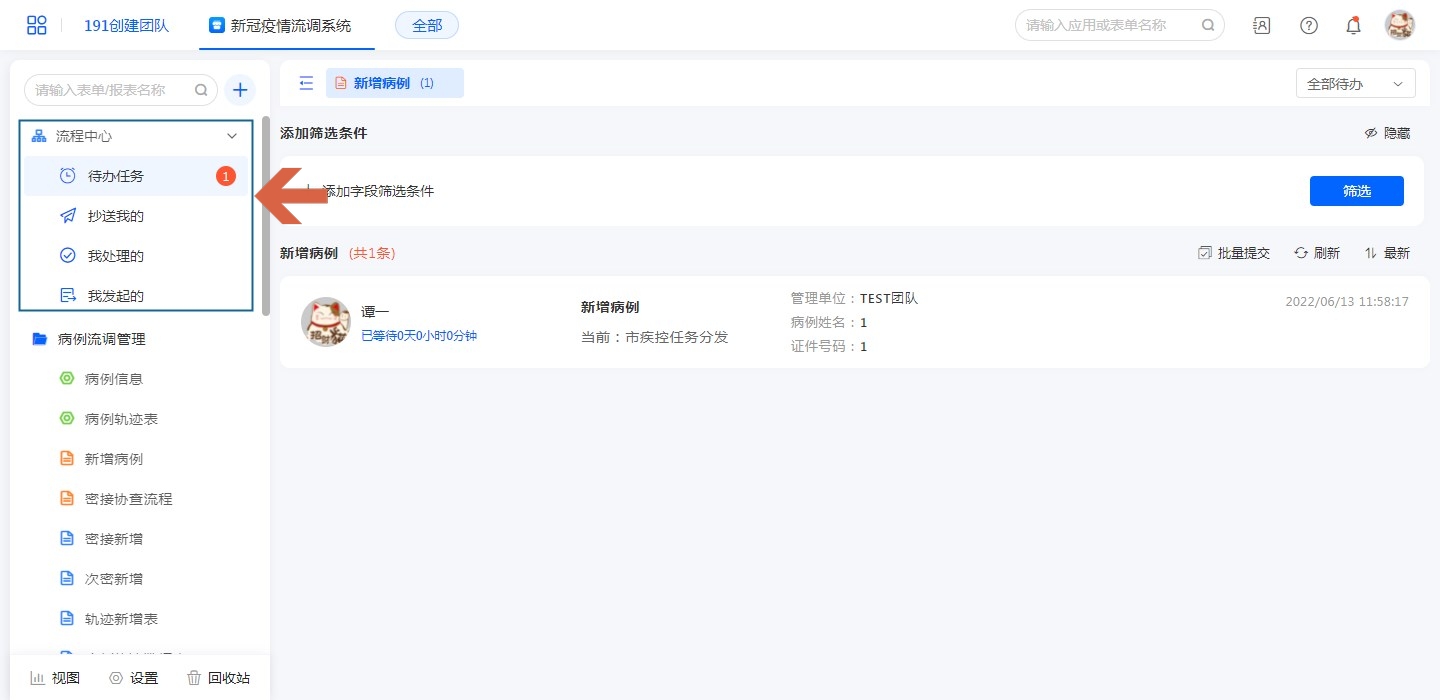Open the app grid launcher icon
1440x700 pixels.
pos(37,25)
